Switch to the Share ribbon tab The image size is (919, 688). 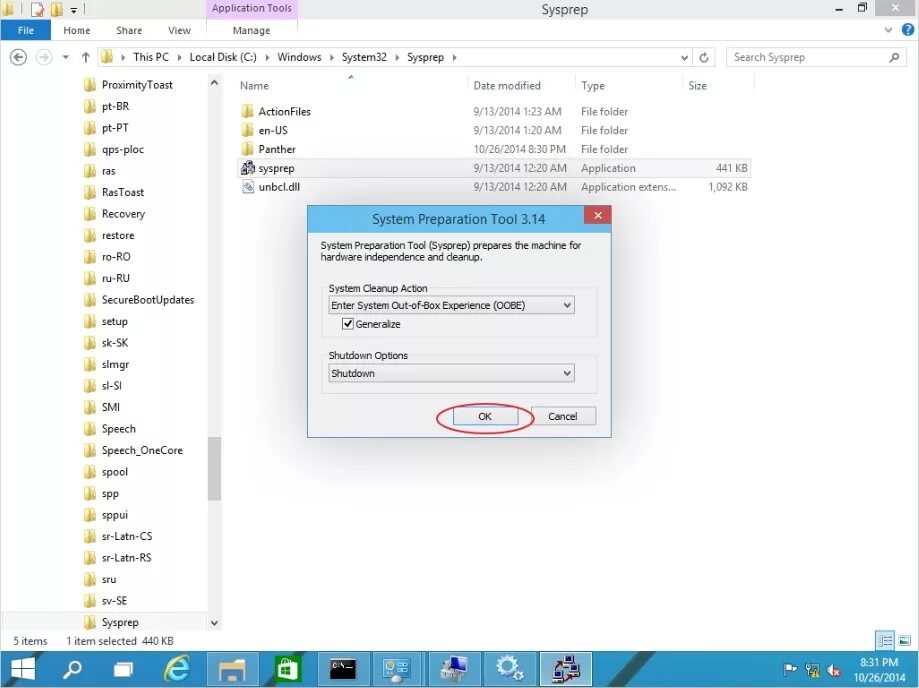tap(129, 30)
